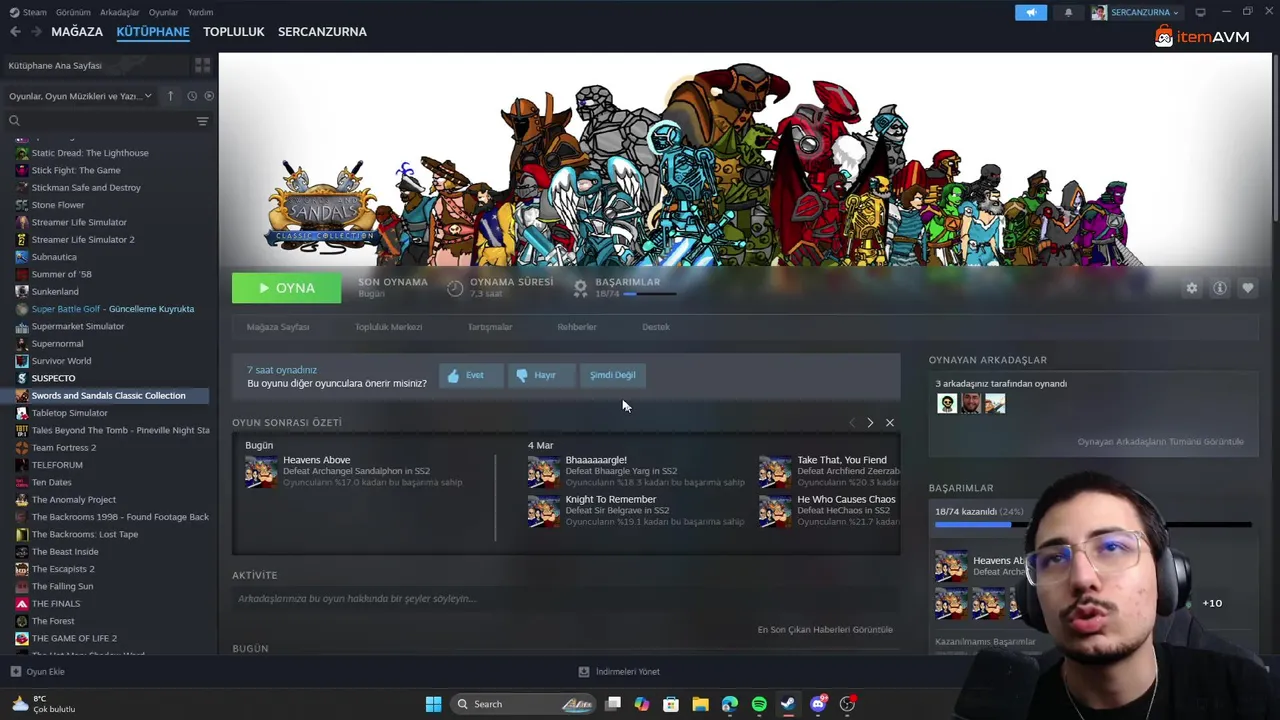The height and width of the screenshot is (720, 1280).
Task: Open the Oyunlar menu
Action: click(164, 12)
